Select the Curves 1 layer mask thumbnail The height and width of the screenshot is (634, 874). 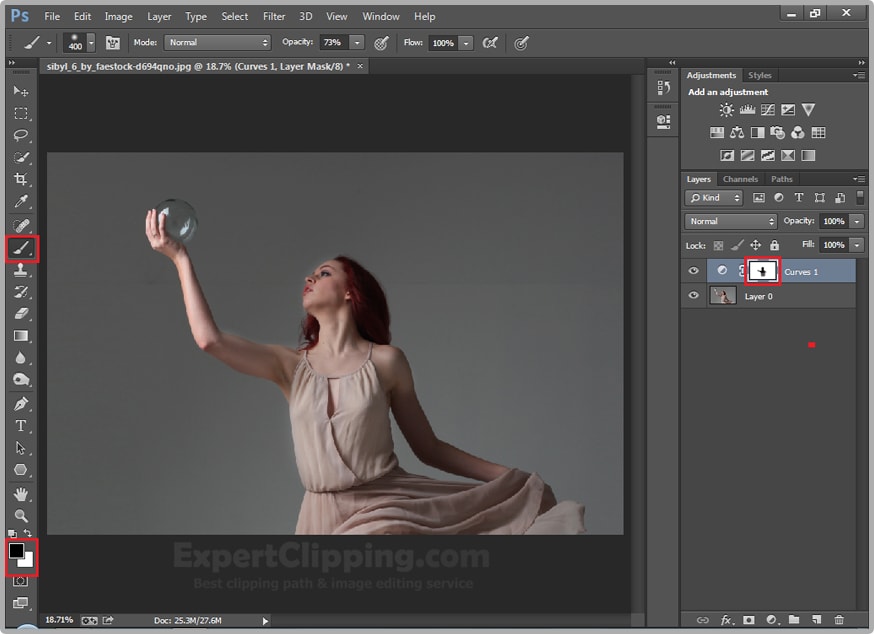click(x=762, y=271)
